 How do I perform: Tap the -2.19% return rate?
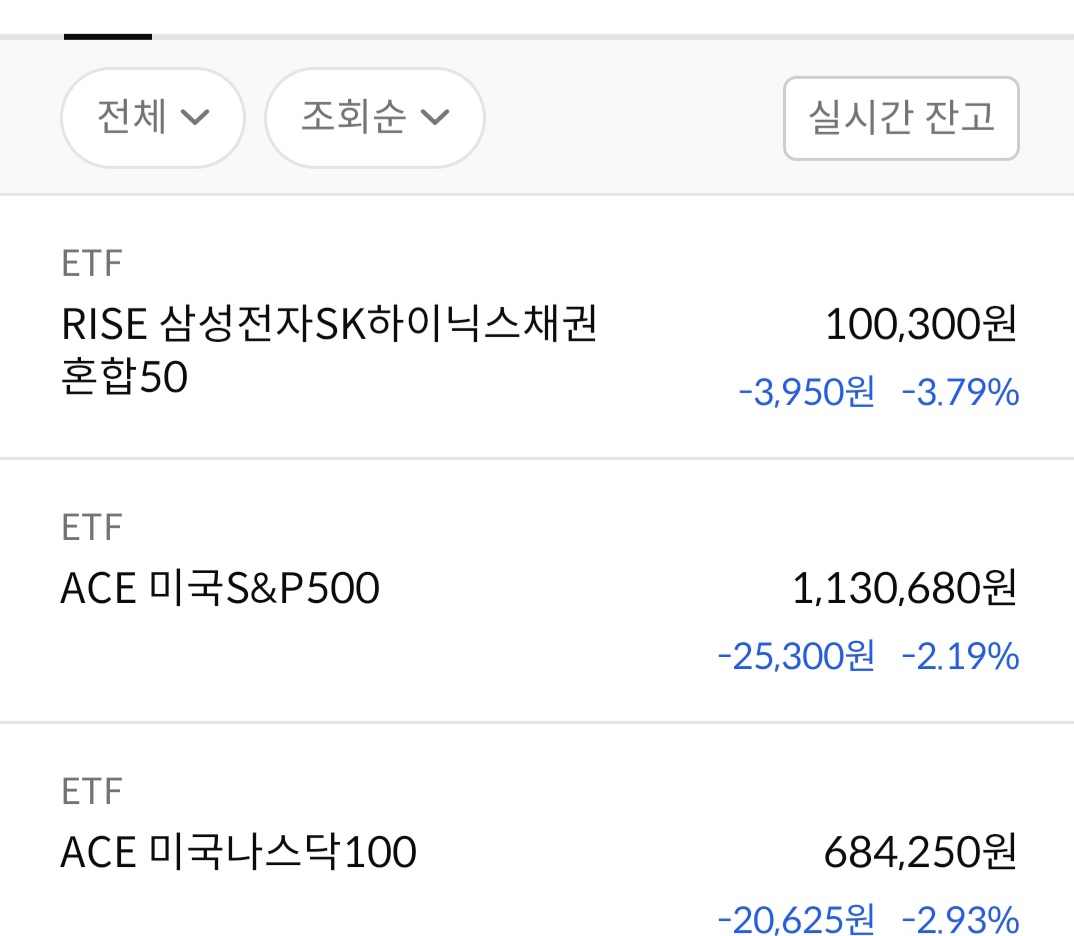coord(960,657)
